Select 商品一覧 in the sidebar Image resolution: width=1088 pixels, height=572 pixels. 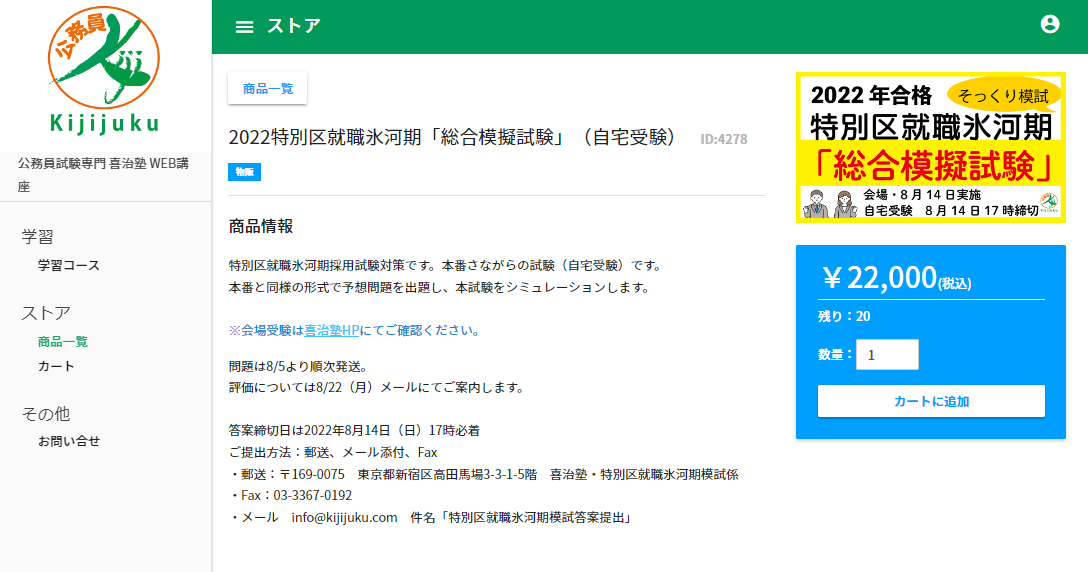coord(63,342)
